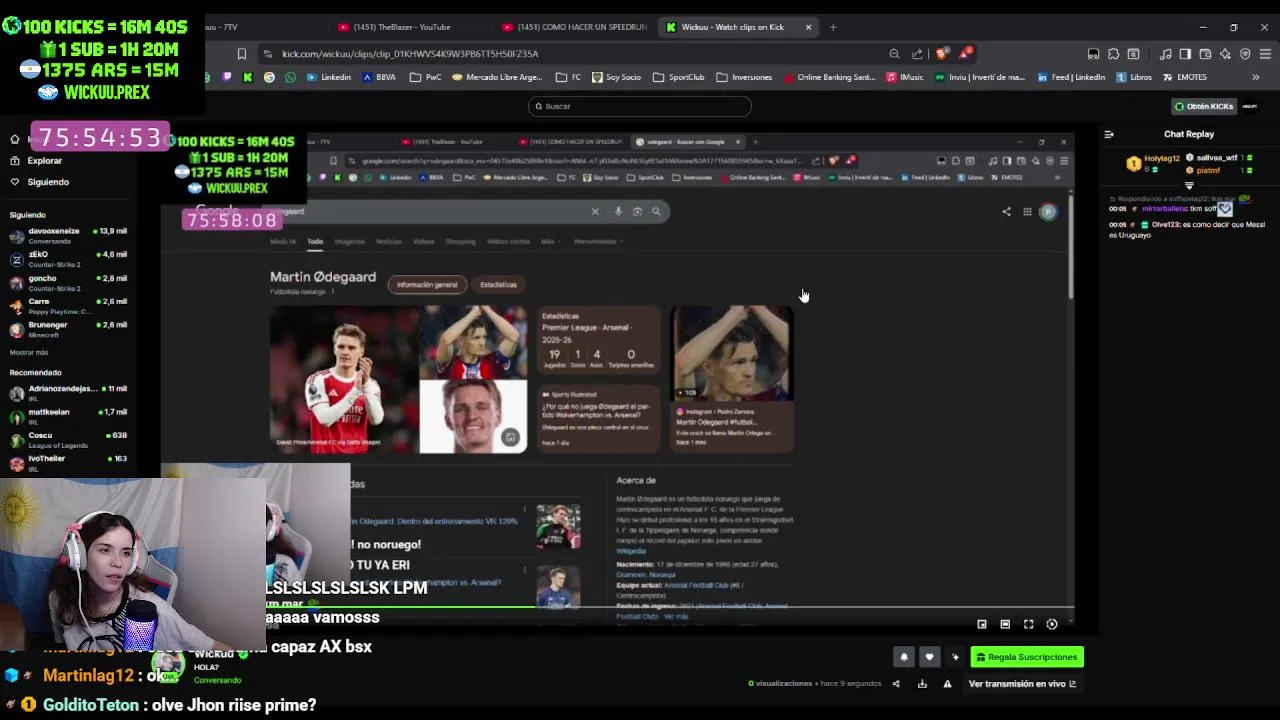Click the Obtén KICKs button
This screenshot has width=1280, height=720.
[1204, 106]
